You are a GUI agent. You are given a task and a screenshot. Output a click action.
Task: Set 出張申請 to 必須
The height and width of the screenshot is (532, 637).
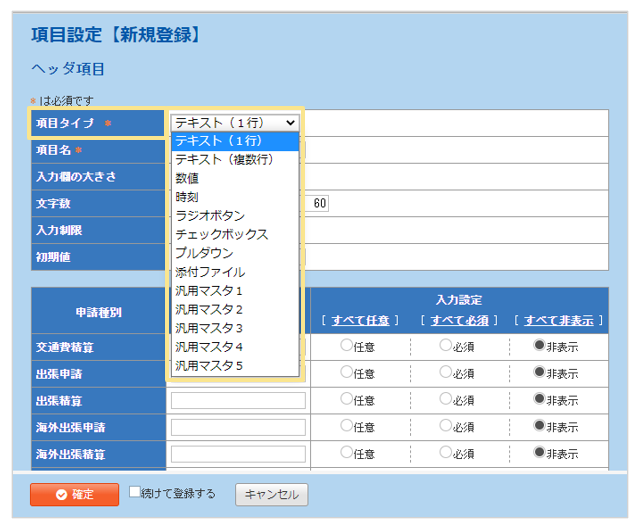446,372
